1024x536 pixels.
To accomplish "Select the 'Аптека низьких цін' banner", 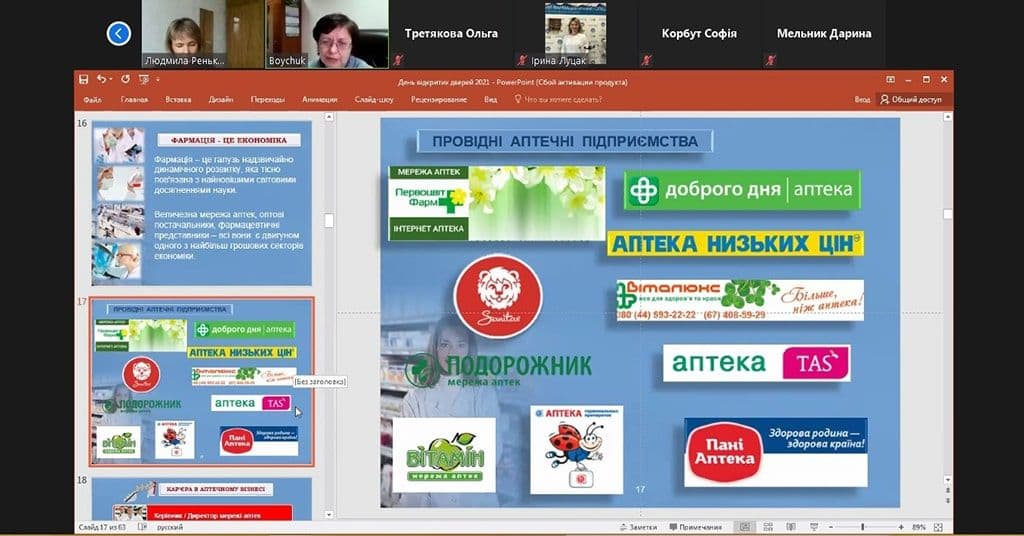I will 735,244.
